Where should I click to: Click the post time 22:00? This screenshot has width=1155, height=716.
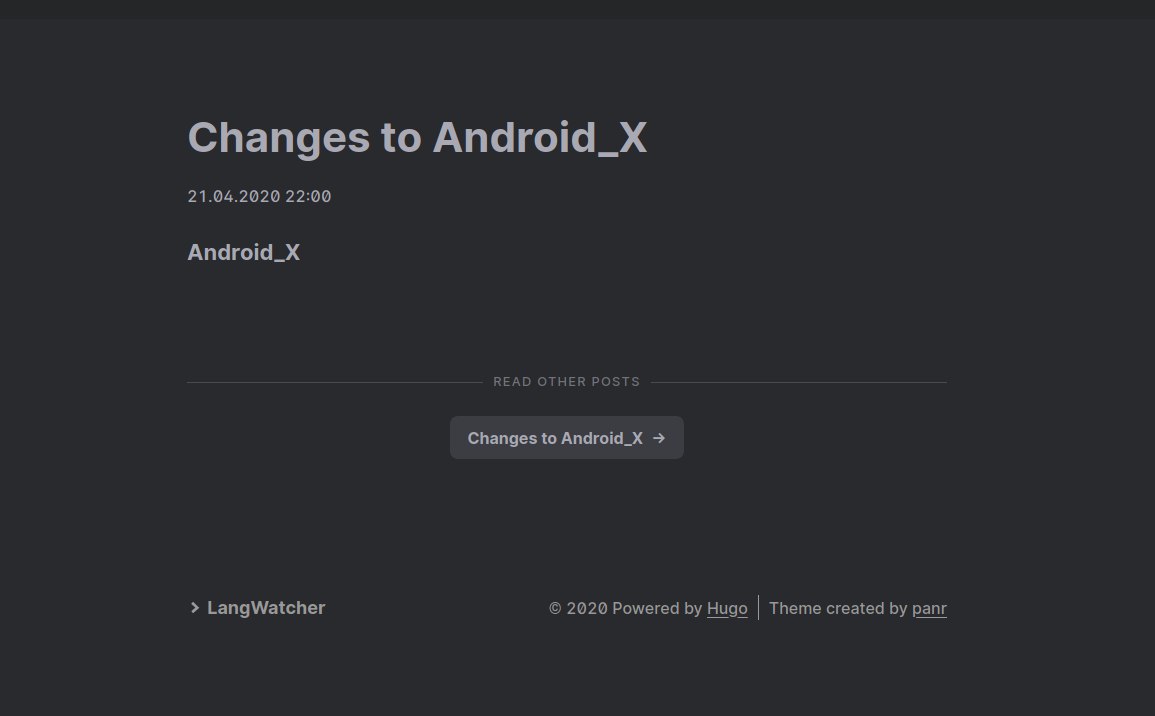click(308, 197)
